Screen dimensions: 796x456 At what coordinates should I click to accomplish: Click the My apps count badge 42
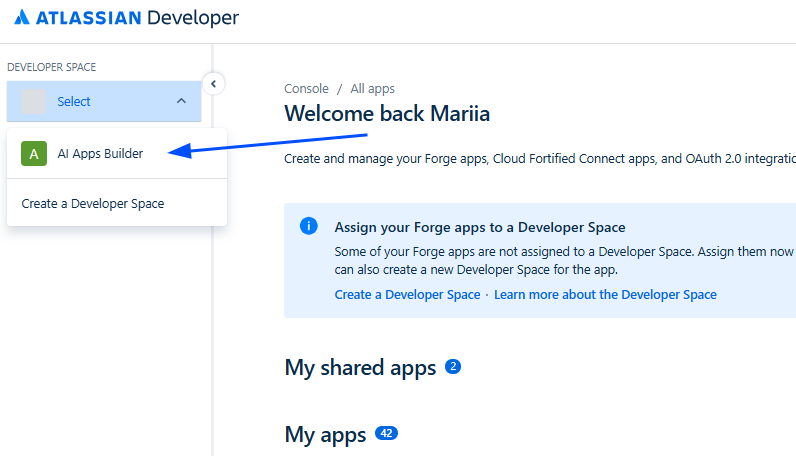(x=386, y=433)
